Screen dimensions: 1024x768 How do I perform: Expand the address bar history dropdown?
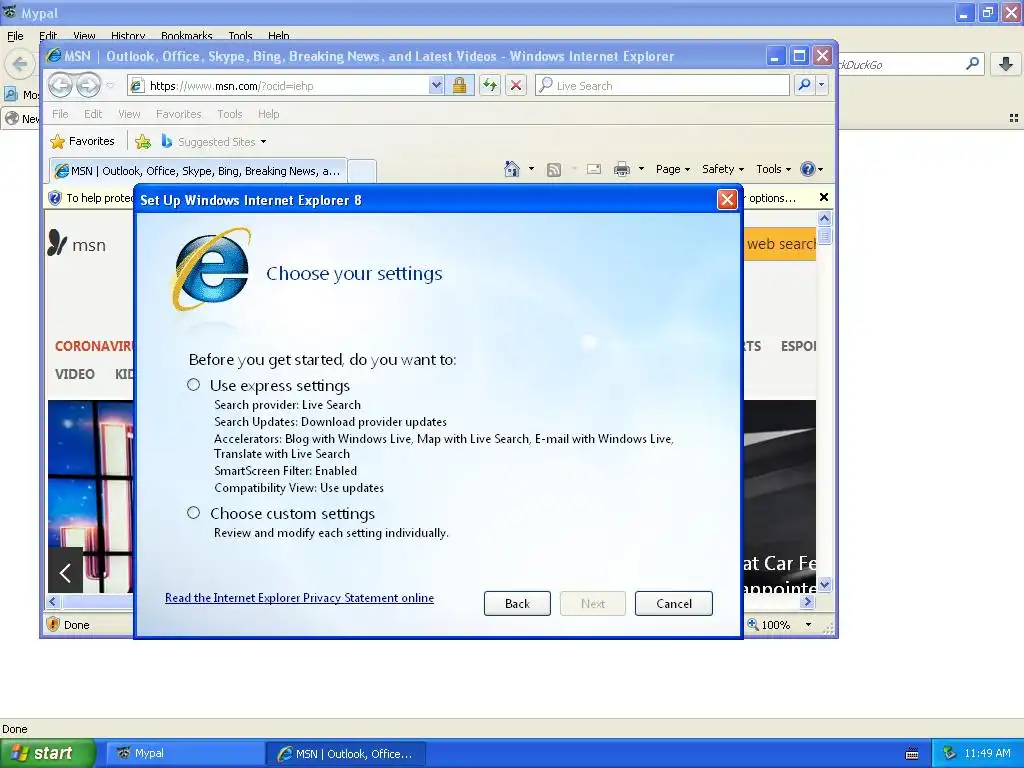436,86
